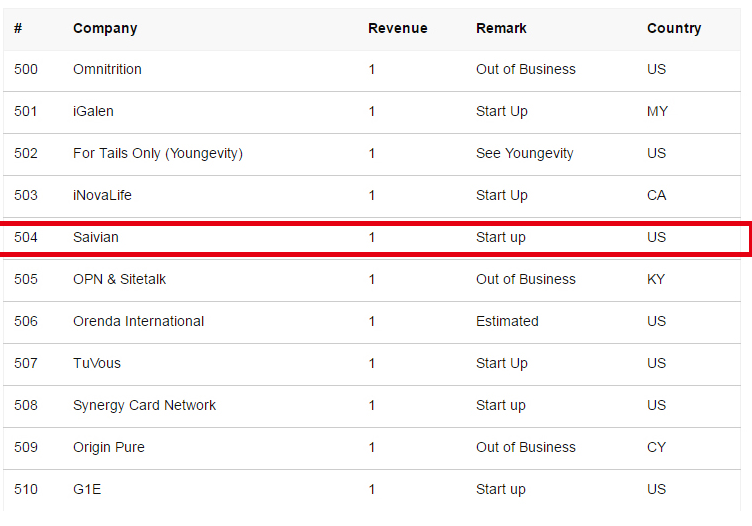Open the iNovaLife company link
The width and height of the screenshot is (752, 526).
tap(102, 195)
